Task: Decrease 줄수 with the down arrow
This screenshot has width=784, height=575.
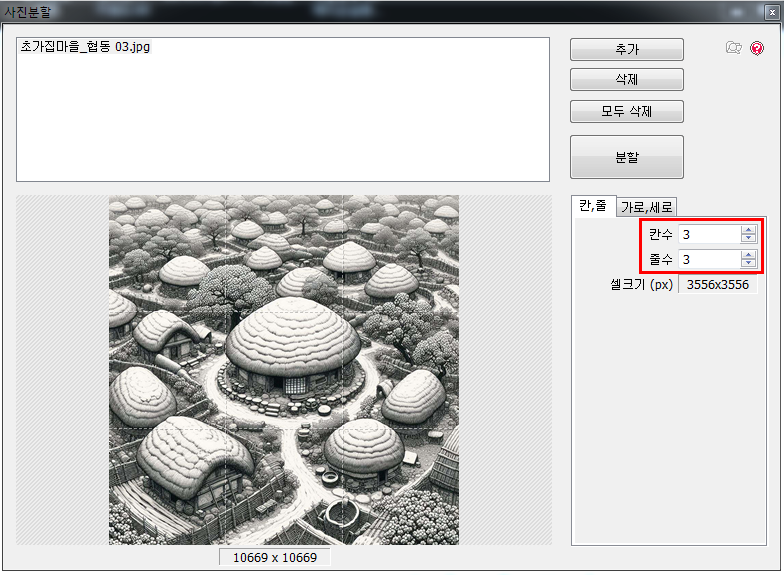Action: (x=748, y=263)
